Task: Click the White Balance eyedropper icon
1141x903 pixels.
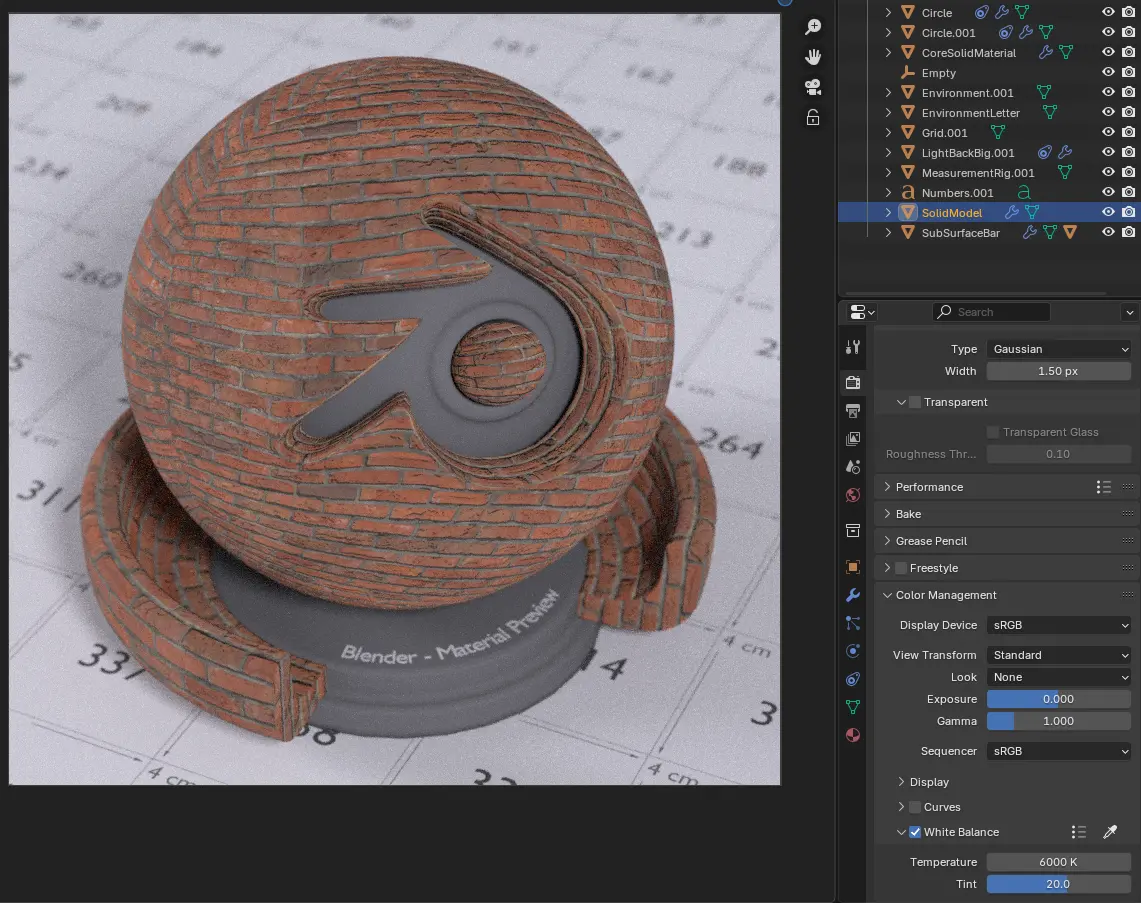Action: pyautogui.click(x=1110, y=832)
